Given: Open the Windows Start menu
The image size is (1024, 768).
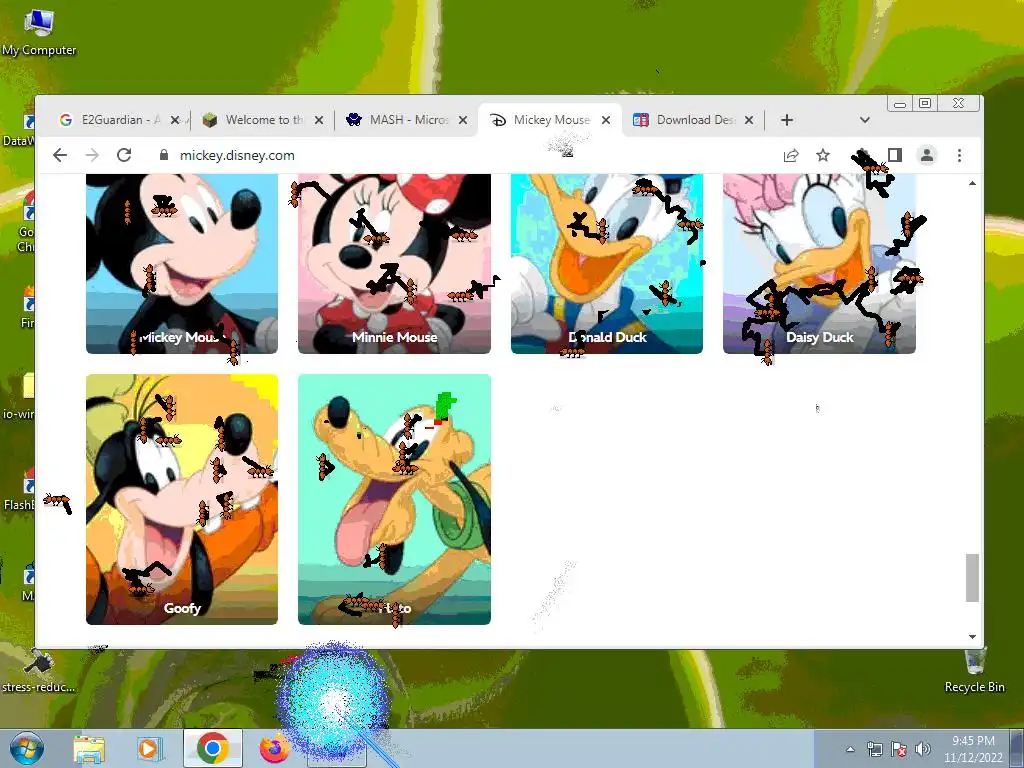Looking at the screenshot, I should click(26, 748).
